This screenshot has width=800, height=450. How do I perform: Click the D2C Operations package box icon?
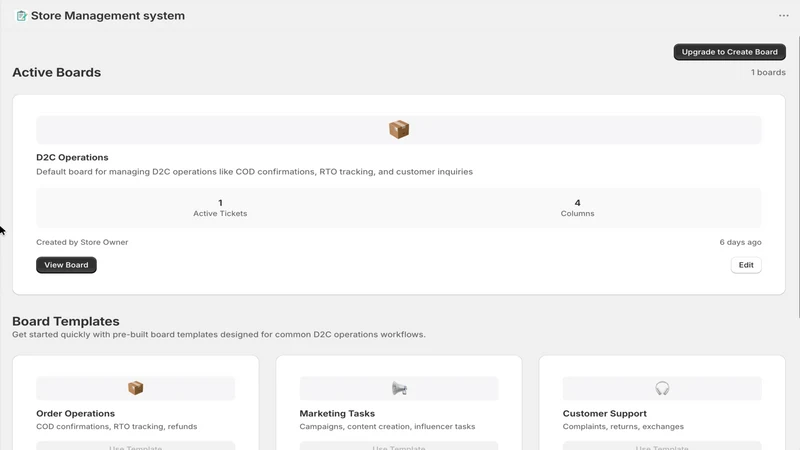(x=399, y=130)
